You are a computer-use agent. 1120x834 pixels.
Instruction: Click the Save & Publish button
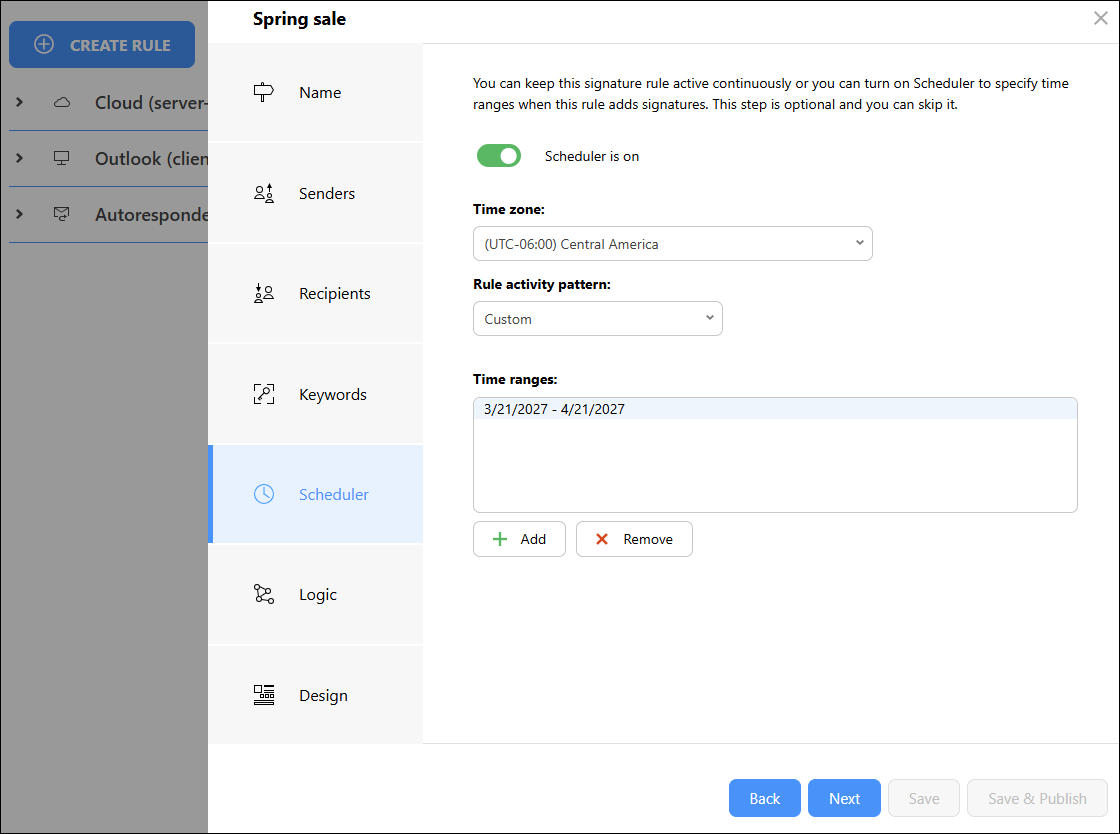(1037, 798)
